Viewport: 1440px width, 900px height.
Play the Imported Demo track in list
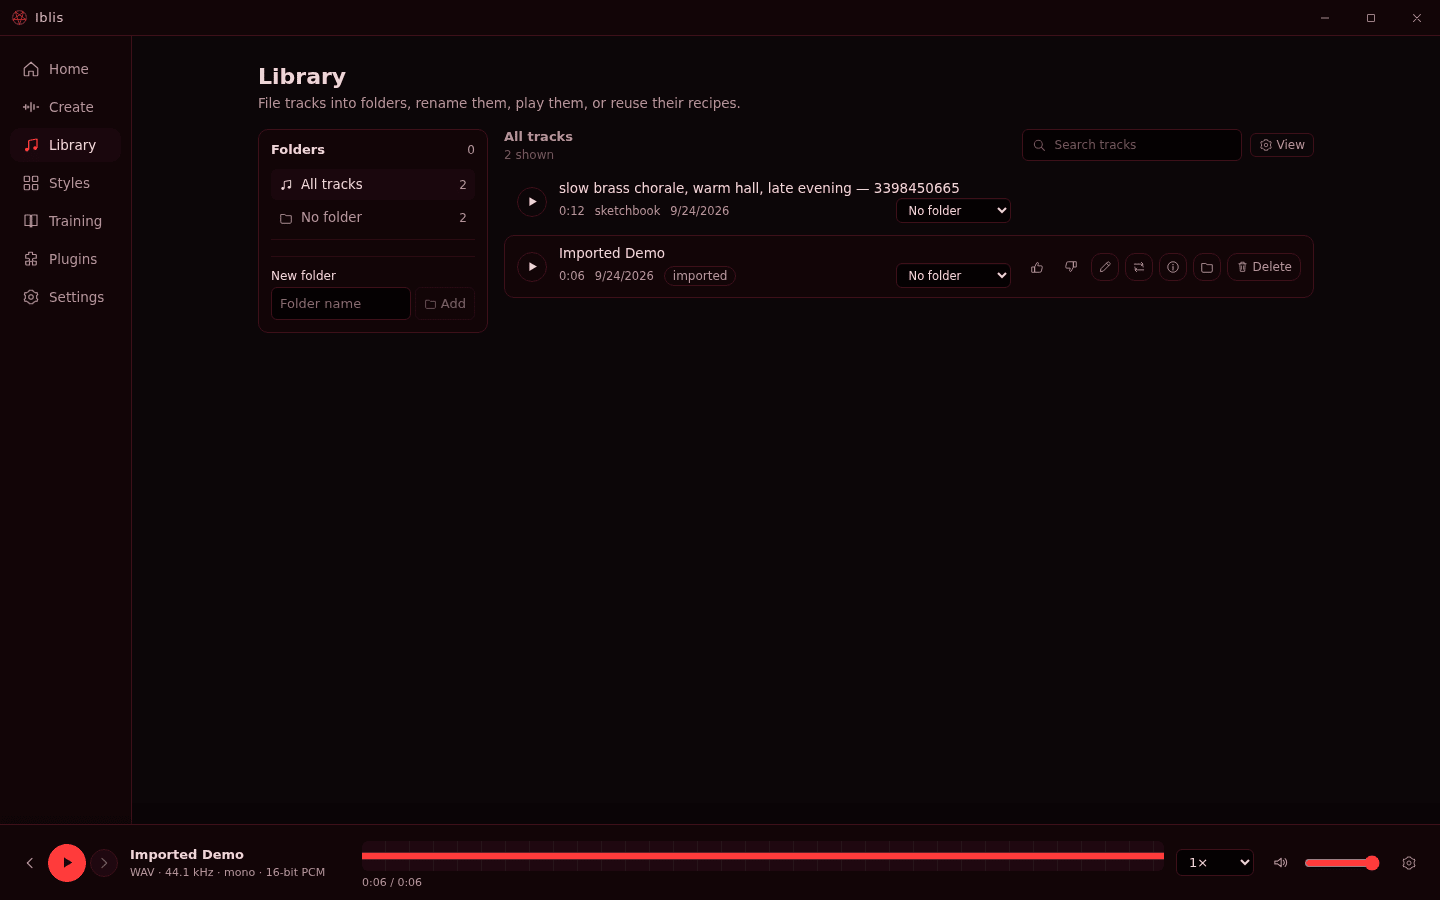(x=532, y=267)
